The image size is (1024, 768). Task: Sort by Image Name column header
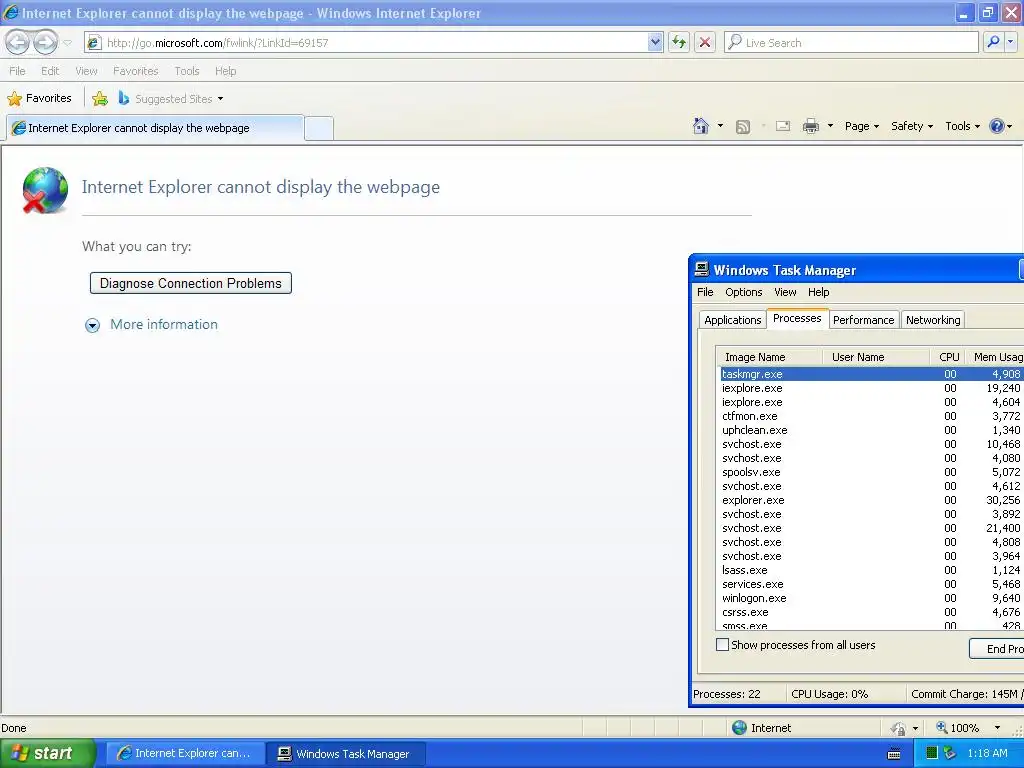coord(769,357)
